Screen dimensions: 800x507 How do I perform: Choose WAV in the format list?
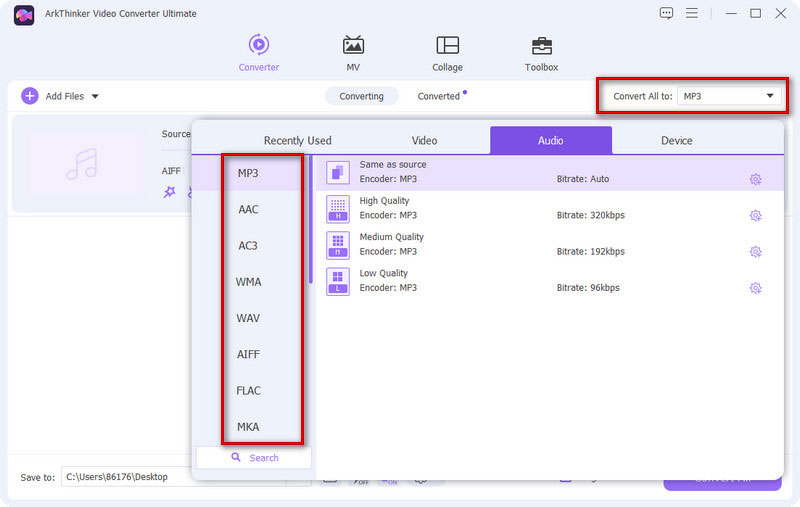[x=248, y=318]
